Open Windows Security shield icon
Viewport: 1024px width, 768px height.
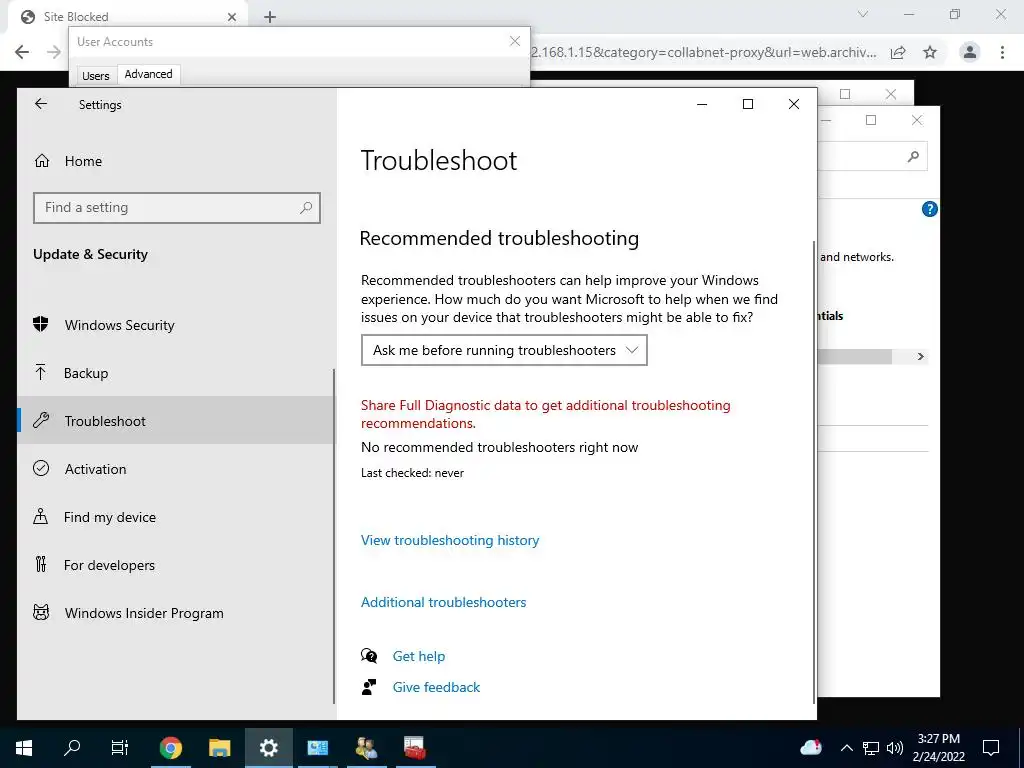pos(41,325)
